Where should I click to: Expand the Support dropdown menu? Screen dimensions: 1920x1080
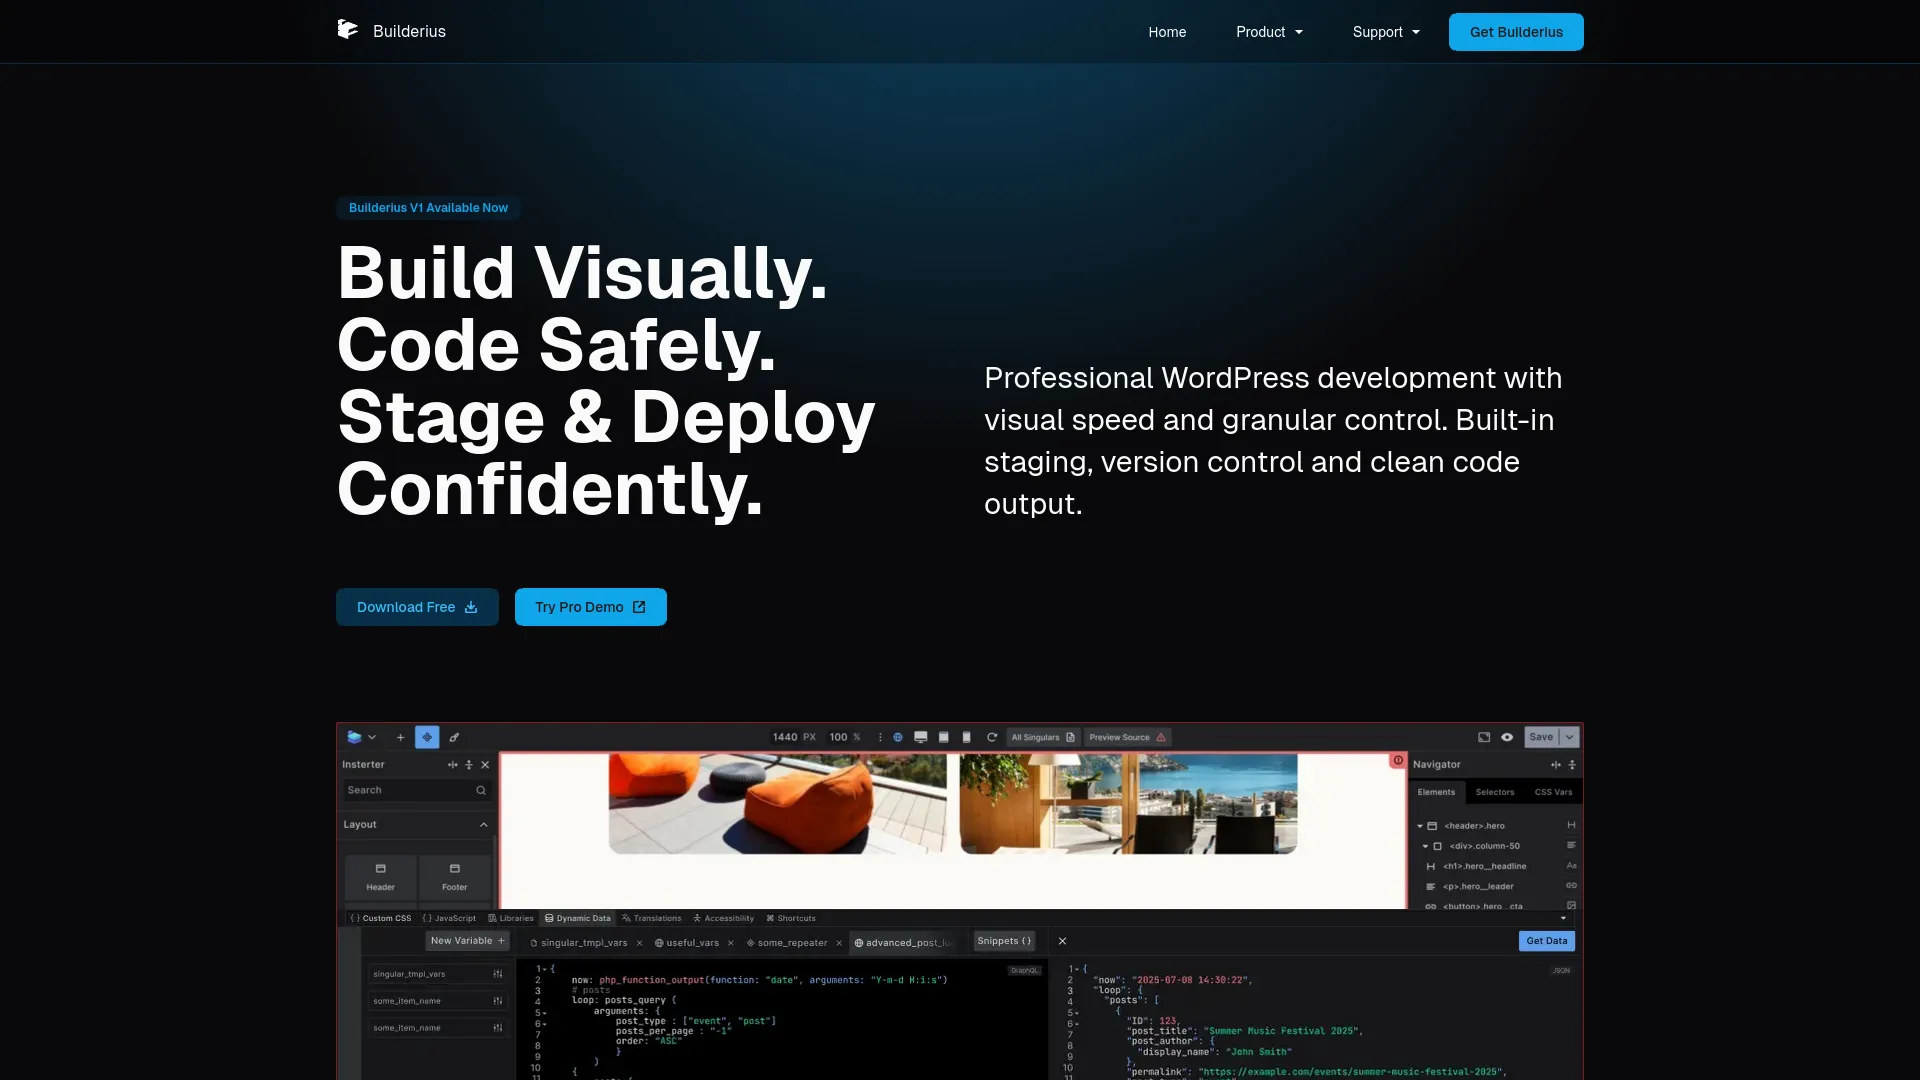coord(1386,32)
